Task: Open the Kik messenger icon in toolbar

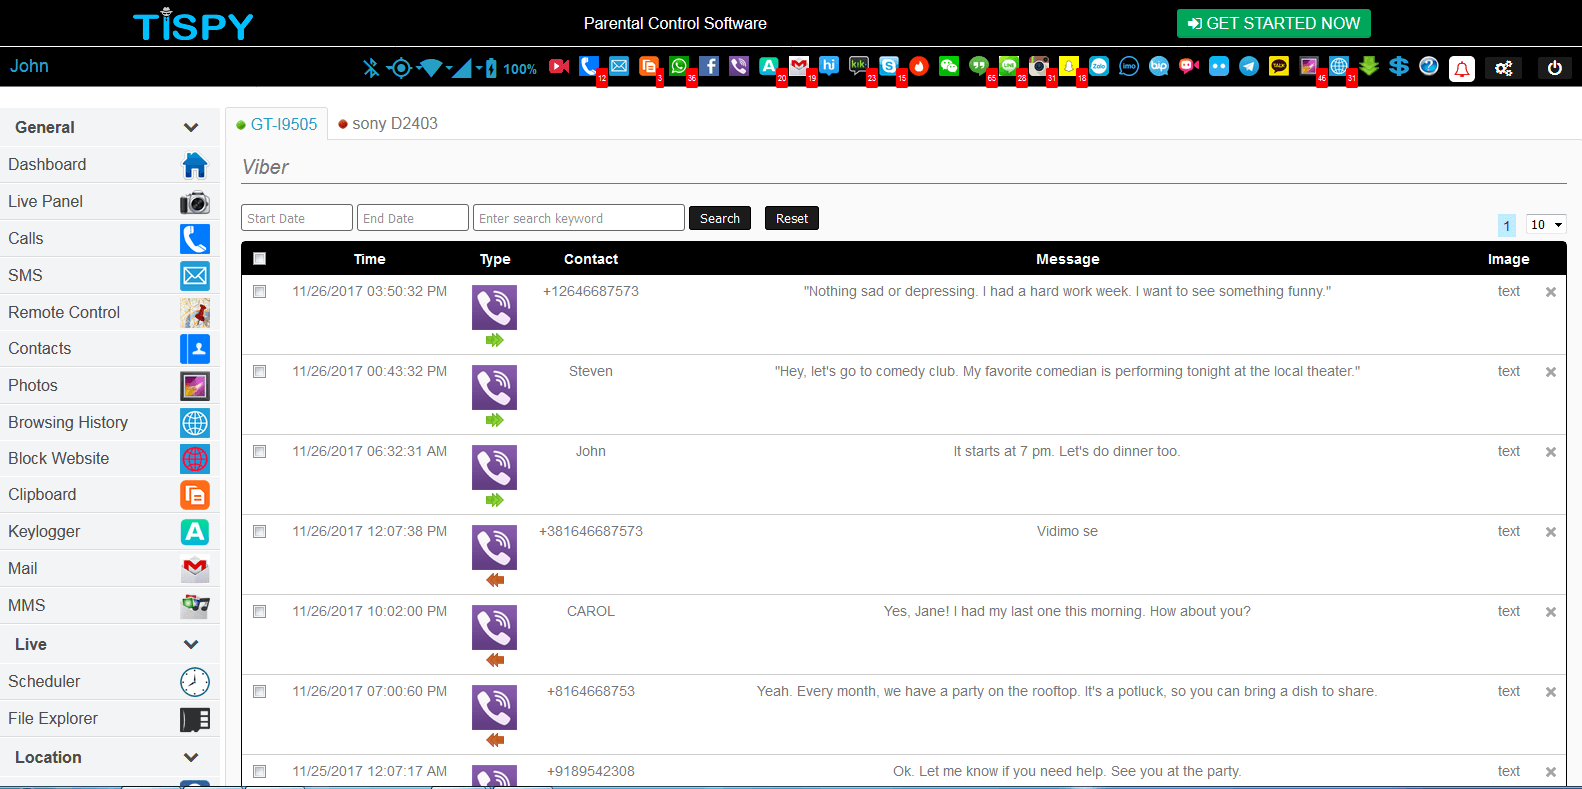Action: (859, 66)
